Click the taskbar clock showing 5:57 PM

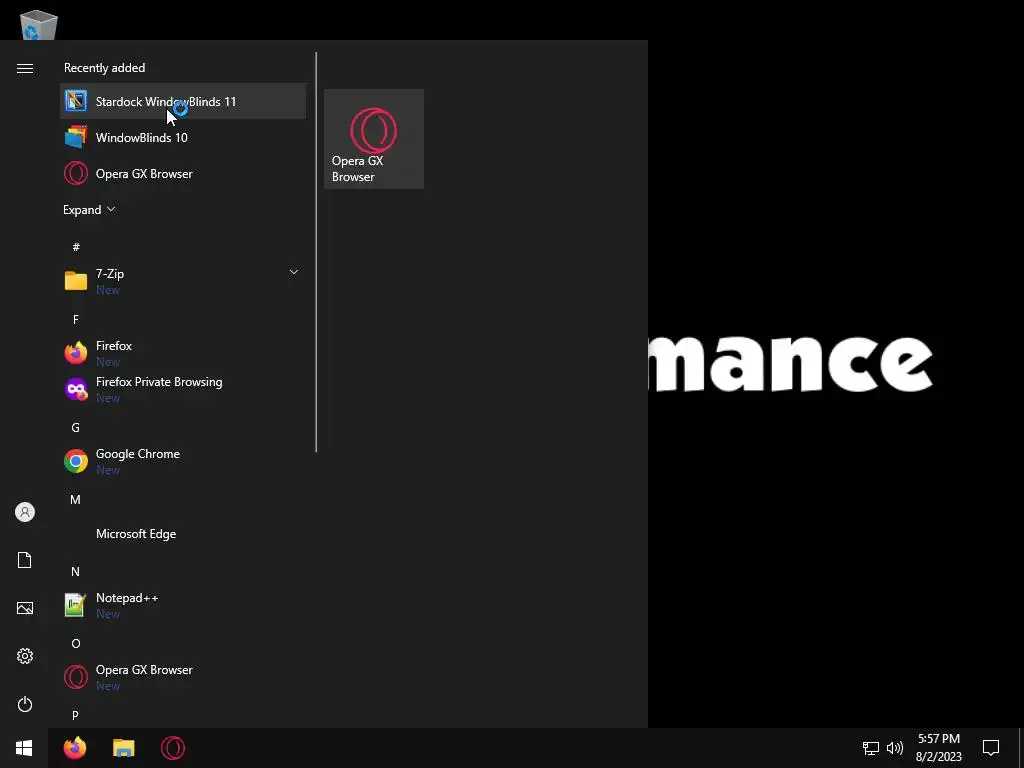coord(939,748)
